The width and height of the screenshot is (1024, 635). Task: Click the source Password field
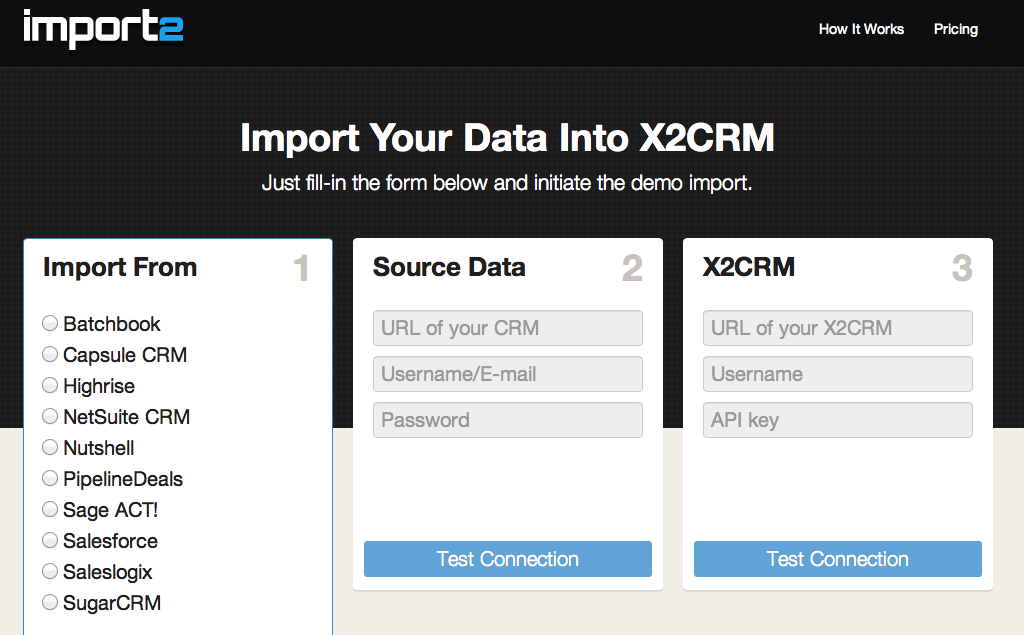click(508, 420)
